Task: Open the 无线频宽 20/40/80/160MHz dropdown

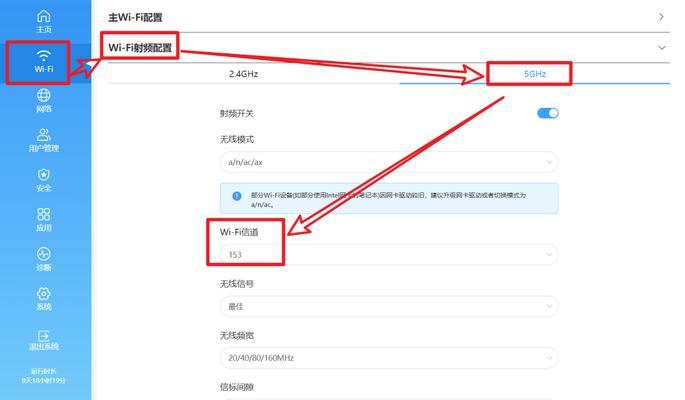Action: (x=389, y=358)
